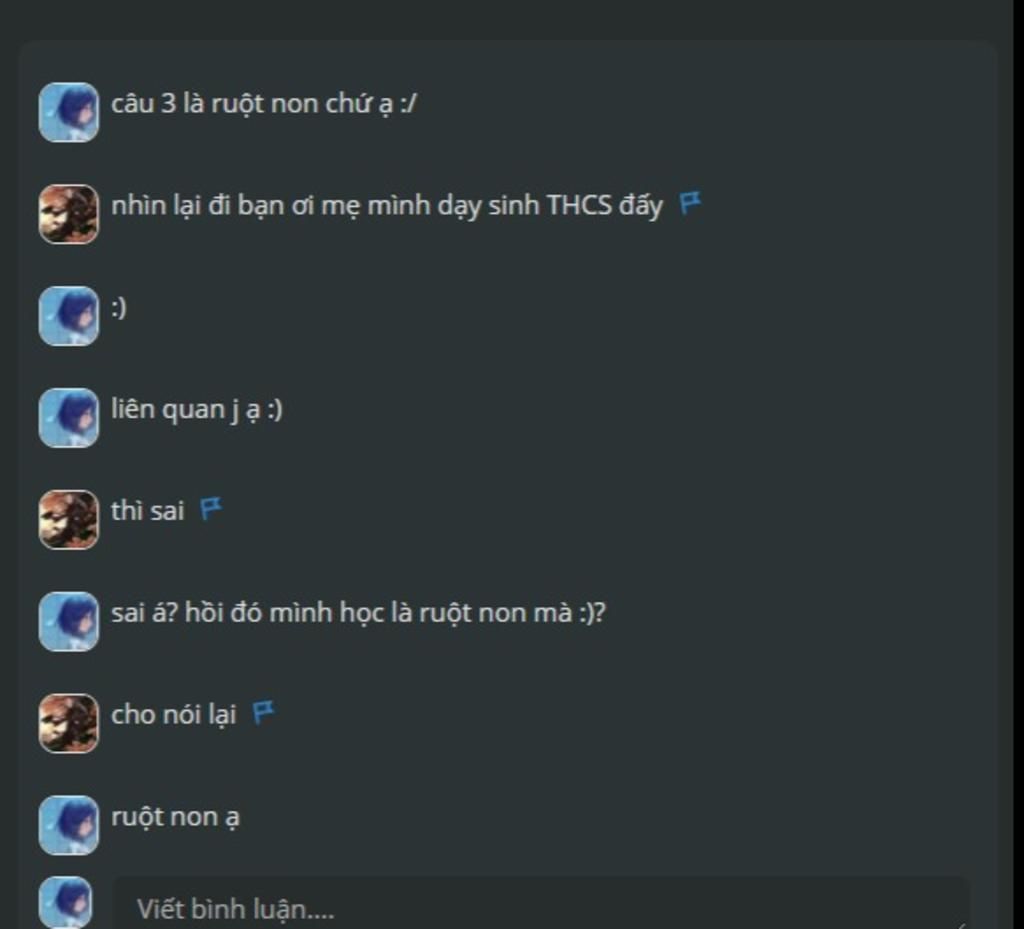This screenshot has height=929, width=1024.
Task: Click the last comment "ruột non ạ"
Action: tap(175, 817)
